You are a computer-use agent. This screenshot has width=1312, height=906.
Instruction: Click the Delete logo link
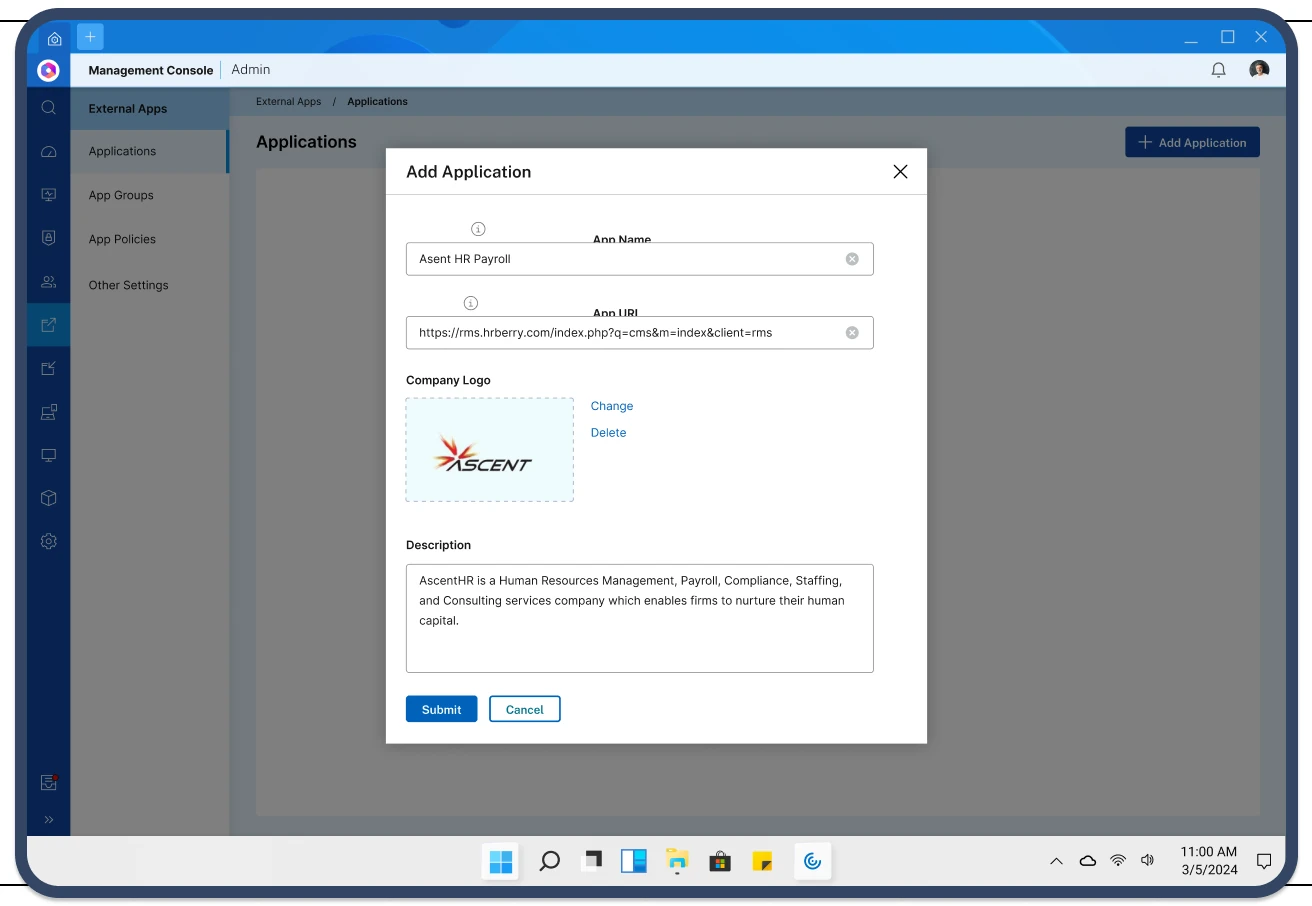pos(608,433)
